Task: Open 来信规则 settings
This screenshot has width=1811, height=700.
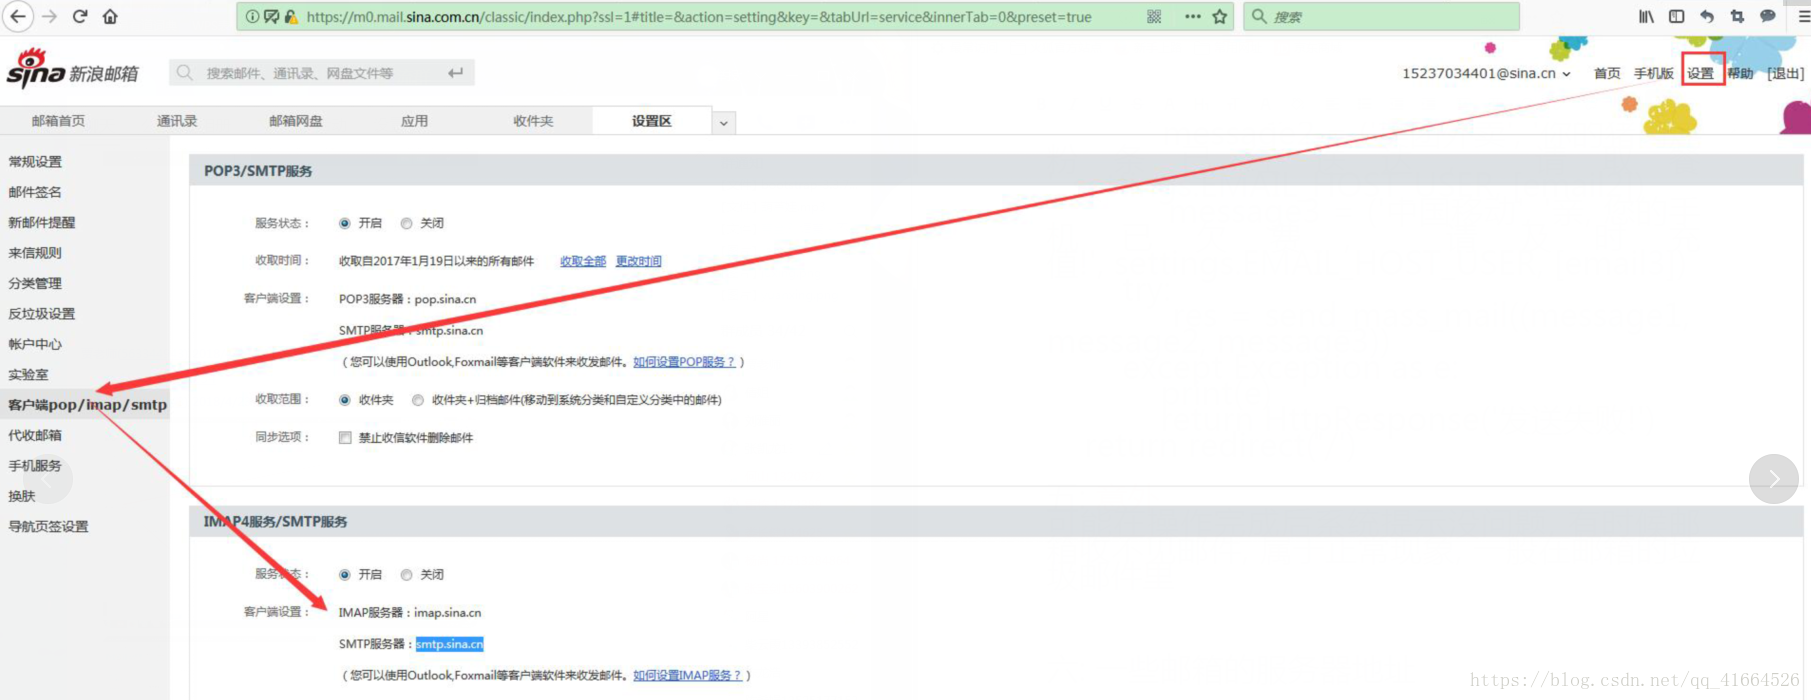Action: pyautogui.click(x=35, y=253)
